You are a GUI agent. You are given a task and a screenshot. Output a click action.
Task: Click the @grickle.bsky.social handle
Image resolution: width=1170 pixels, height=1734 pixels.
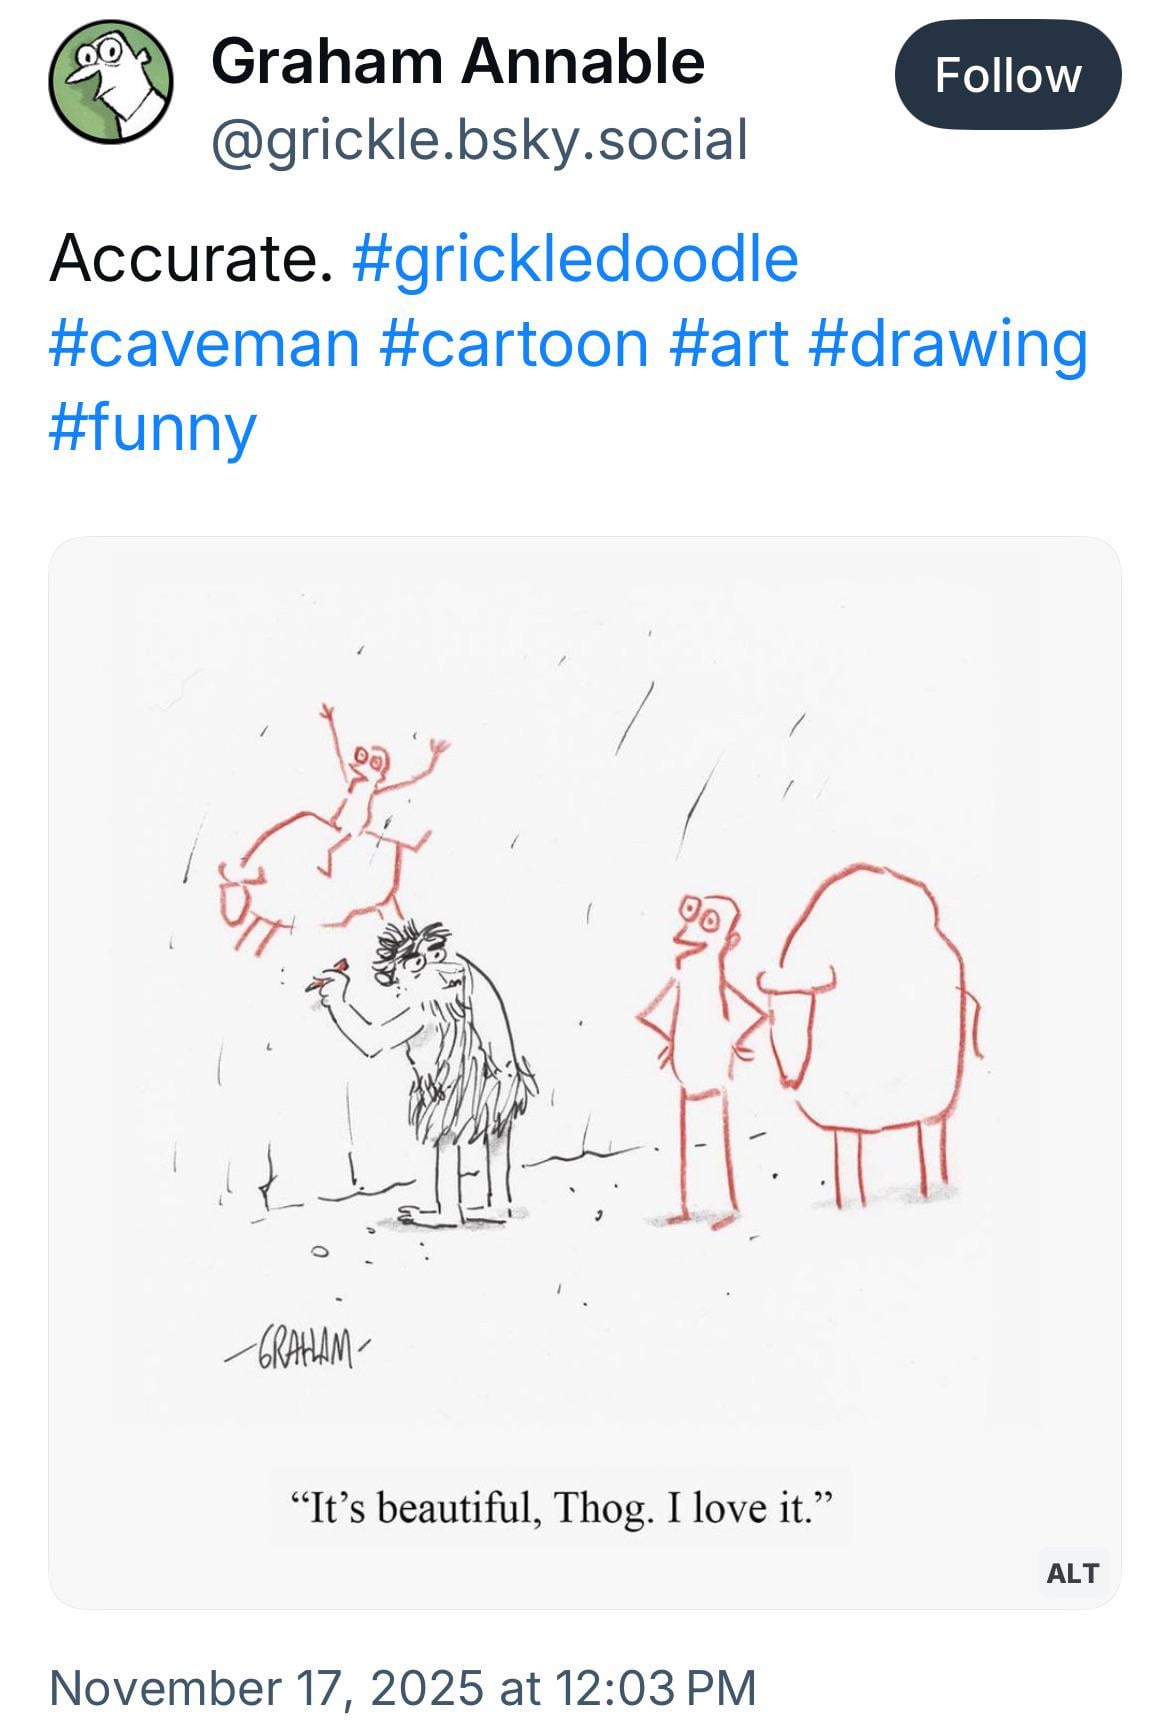pyautogui.click(x=479, y=140)
